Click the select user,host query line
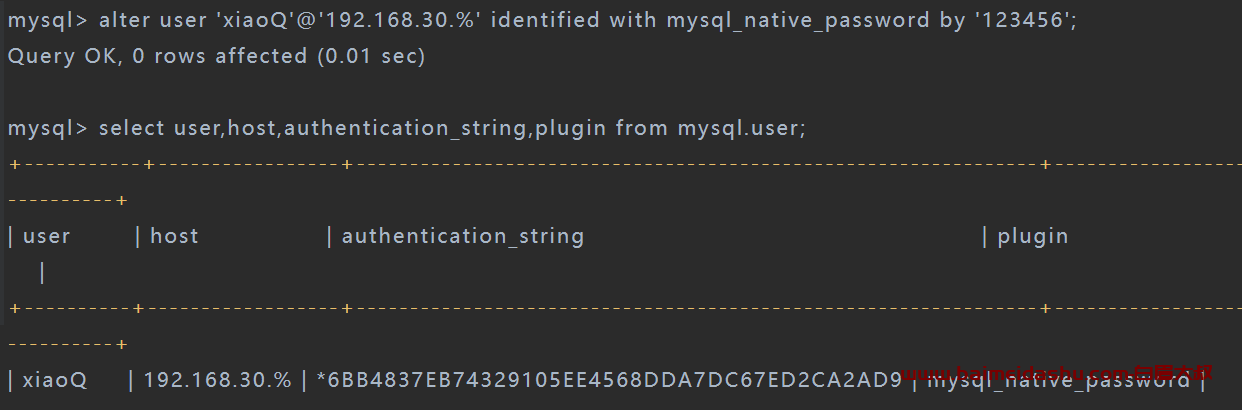 click(406, 129)
